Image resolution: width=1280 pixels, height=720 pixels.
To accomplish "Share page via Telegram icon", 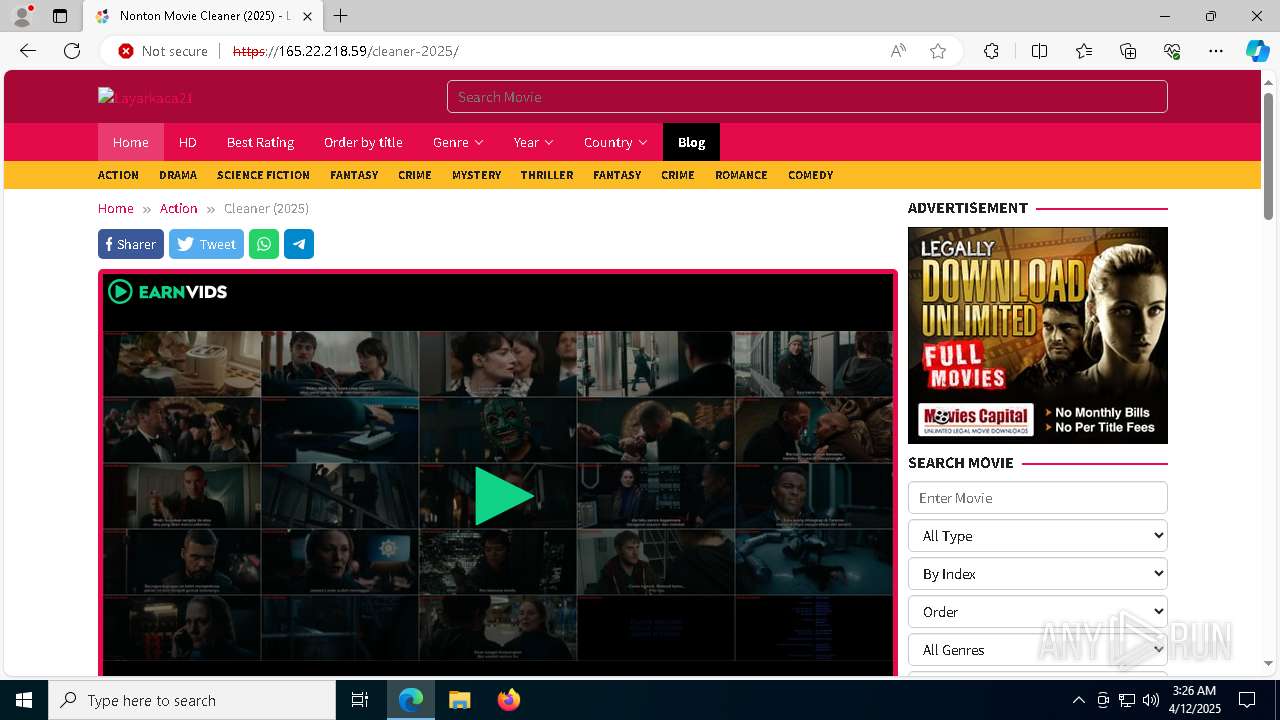I will [x=299, y=244].
